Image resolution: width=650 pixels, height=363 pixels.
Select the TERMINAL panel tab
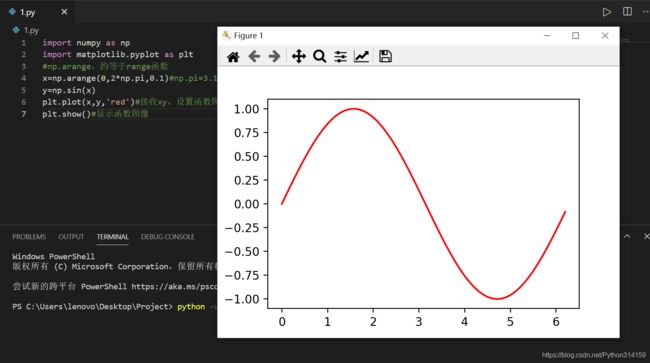[x=112, y=237]
